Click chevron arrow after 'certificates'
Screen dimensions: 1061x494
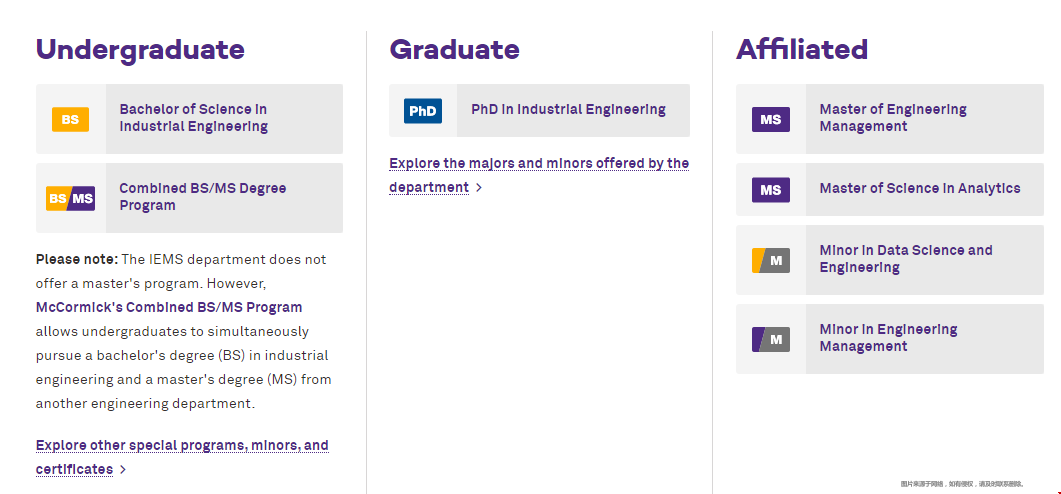tap(122, 470)
